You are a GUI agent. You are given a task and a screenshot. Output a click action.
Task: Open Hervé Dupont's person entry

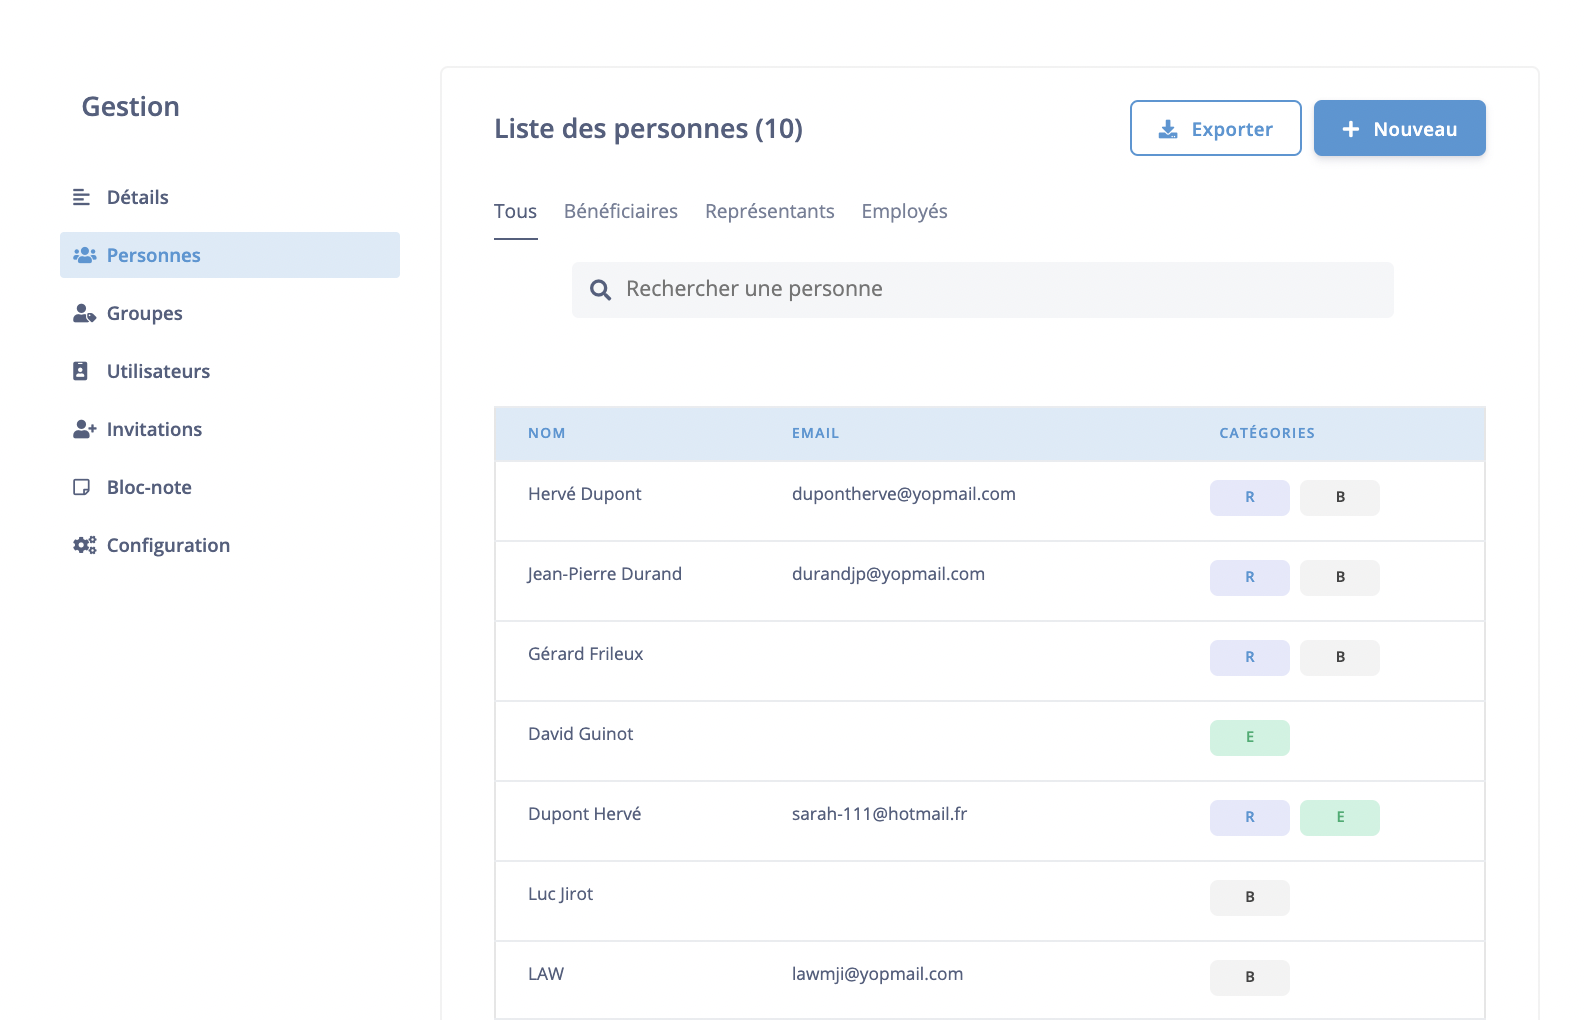click(585, 494)
